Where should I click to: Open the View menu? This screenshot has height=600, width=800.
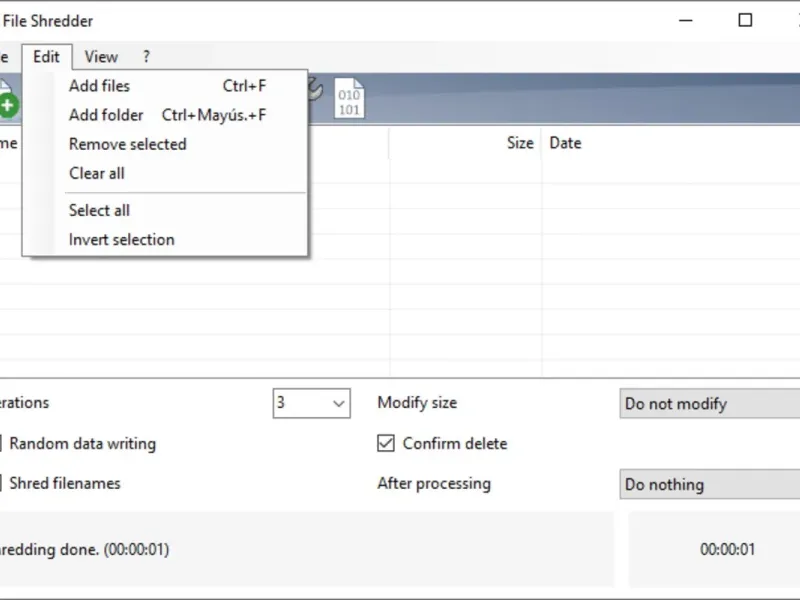(101, 57)
